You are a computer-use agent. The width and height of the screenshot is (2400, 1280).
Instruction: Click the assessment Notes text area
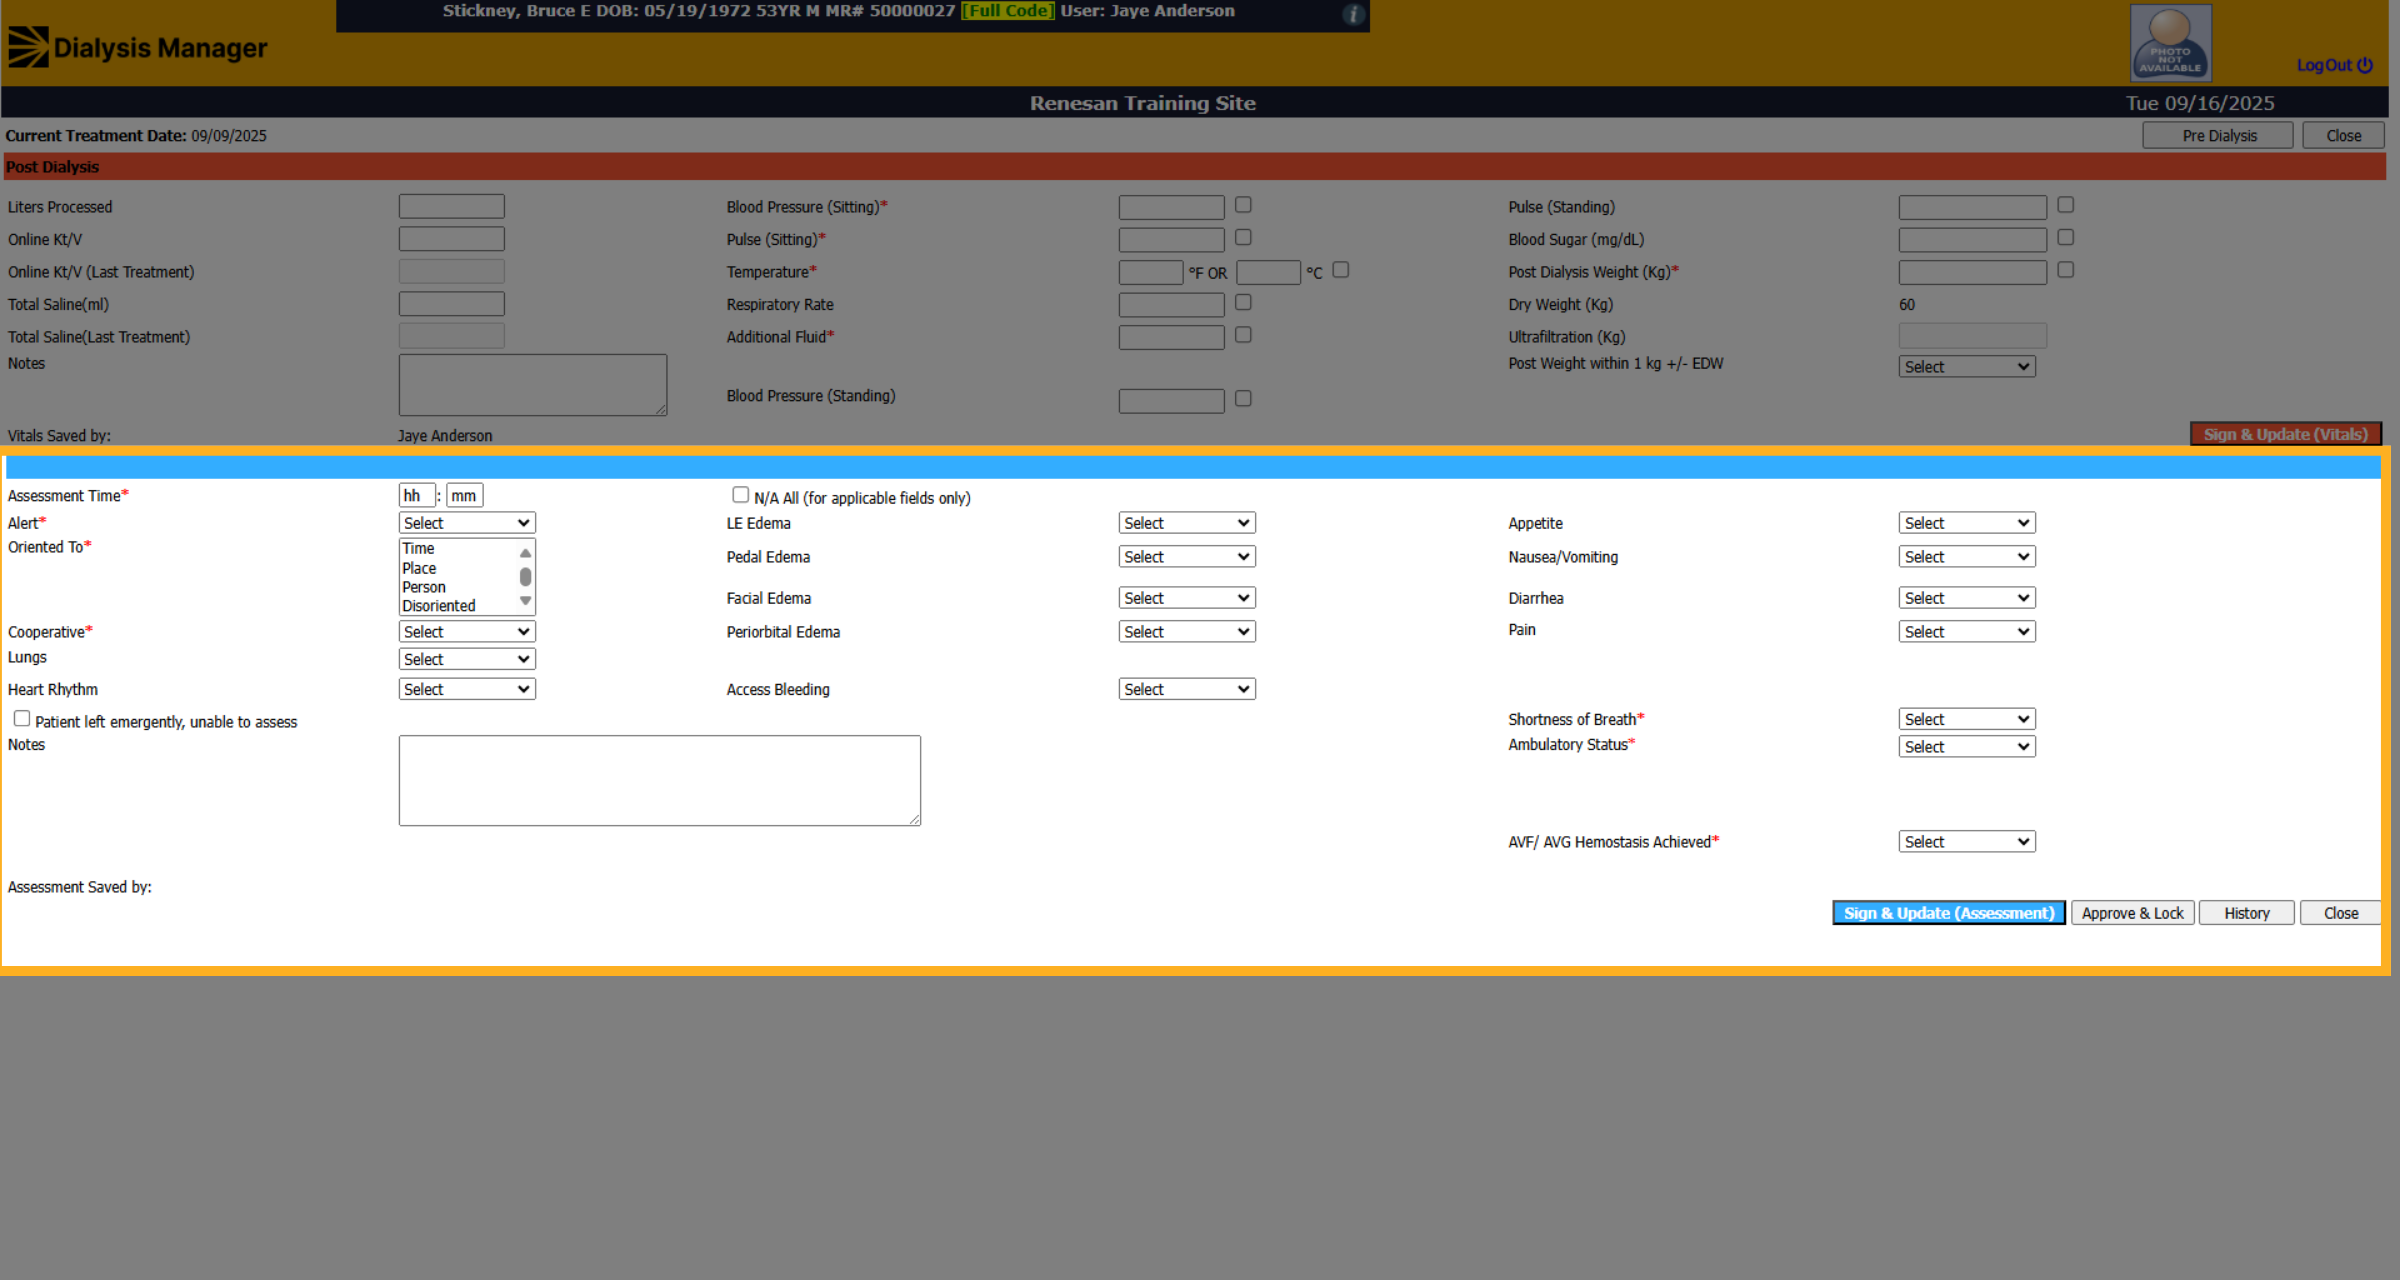point(660,781)
